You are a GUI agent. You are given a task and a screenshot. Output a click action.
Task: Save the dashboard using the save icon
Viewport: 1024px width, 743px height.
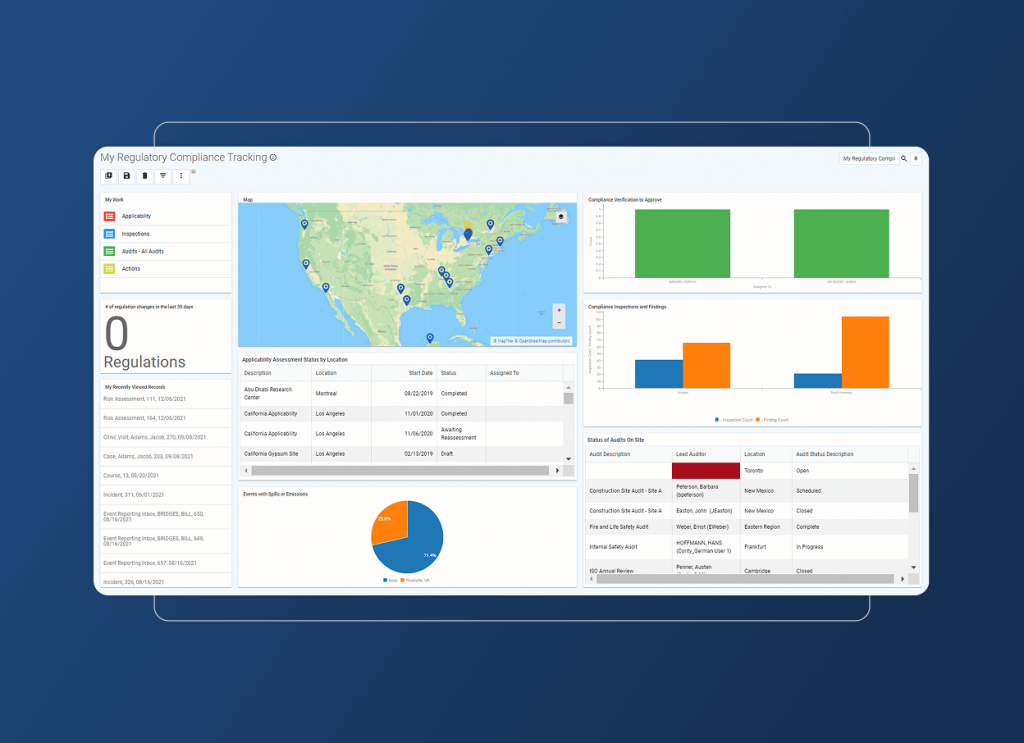point(126,176)
